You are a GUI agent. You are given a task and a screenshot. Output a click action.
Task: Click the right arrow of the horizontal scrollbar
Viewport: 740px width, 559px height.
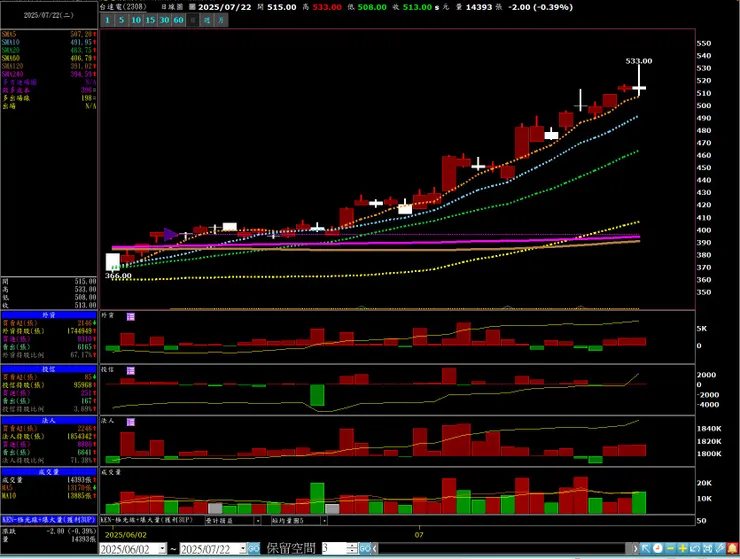pos(635,549)
